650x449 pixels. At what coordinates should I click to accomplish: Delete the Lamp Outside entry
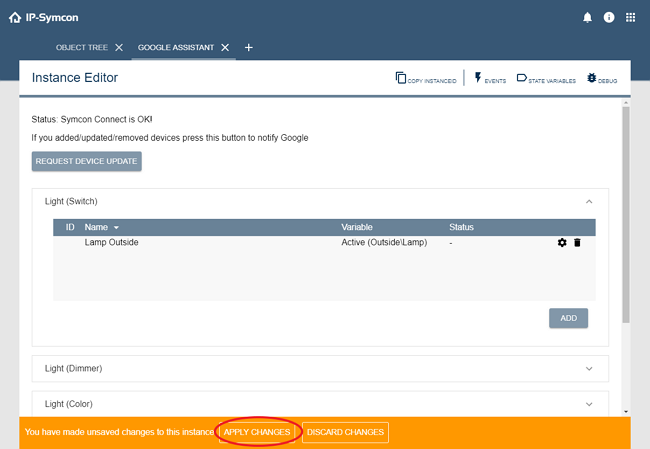coord(577,243)
